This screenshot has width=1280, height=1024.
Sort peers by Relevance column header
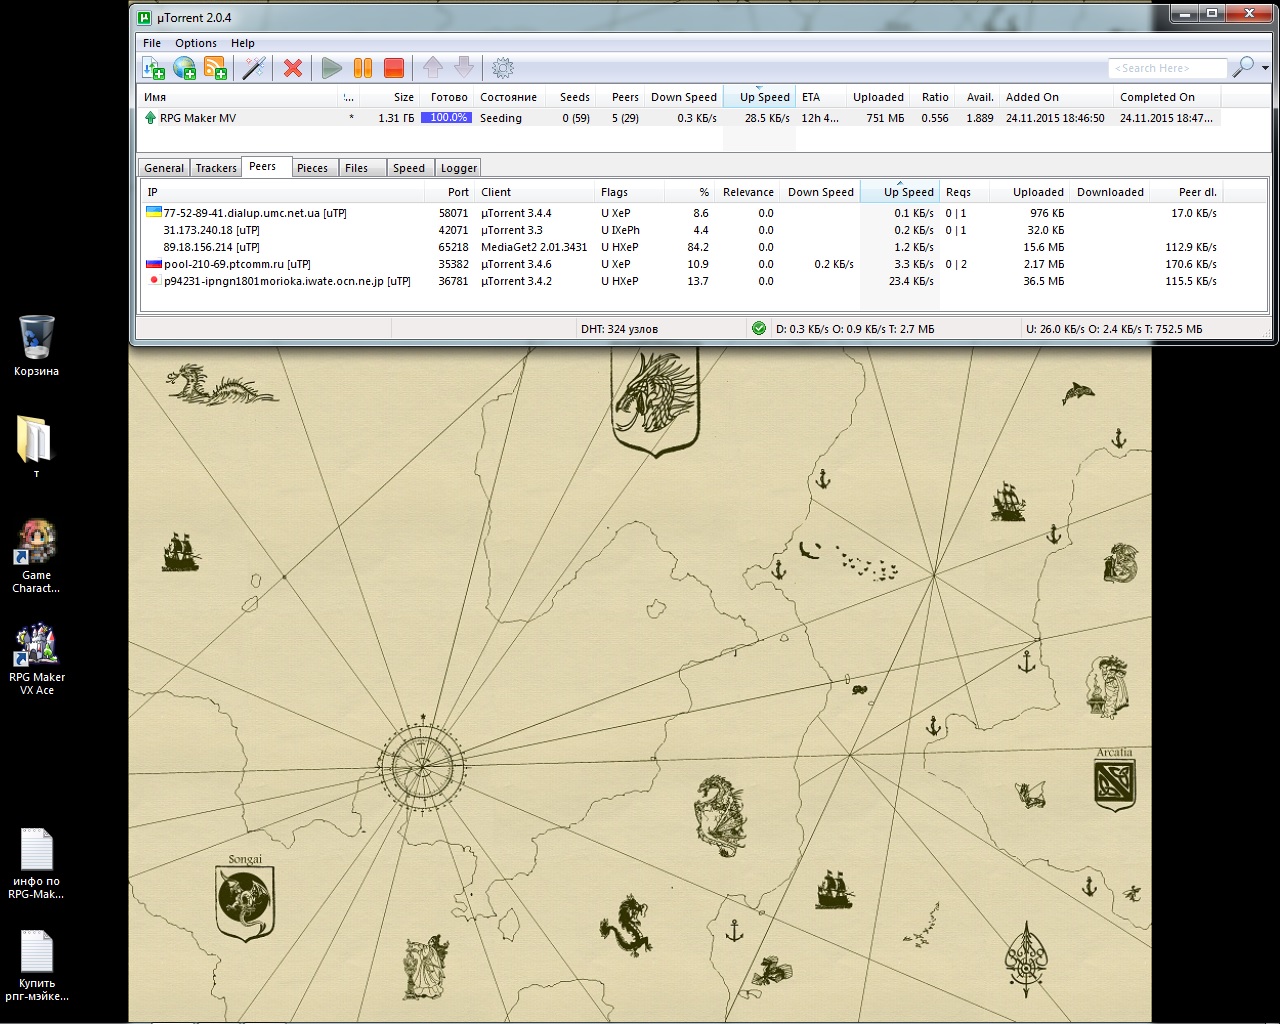[746, 192]
